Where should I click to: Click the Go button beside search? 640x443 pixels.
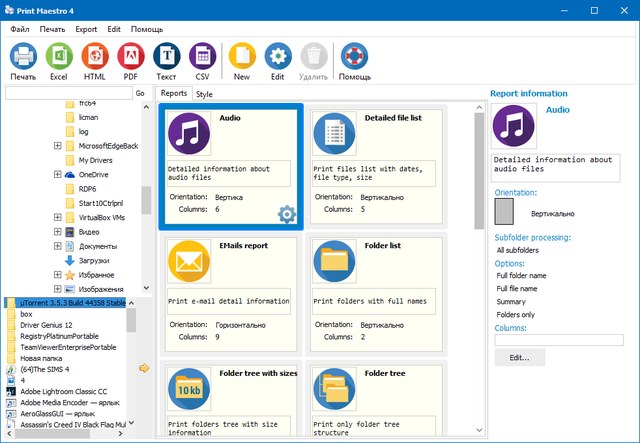tap(140, 93)
